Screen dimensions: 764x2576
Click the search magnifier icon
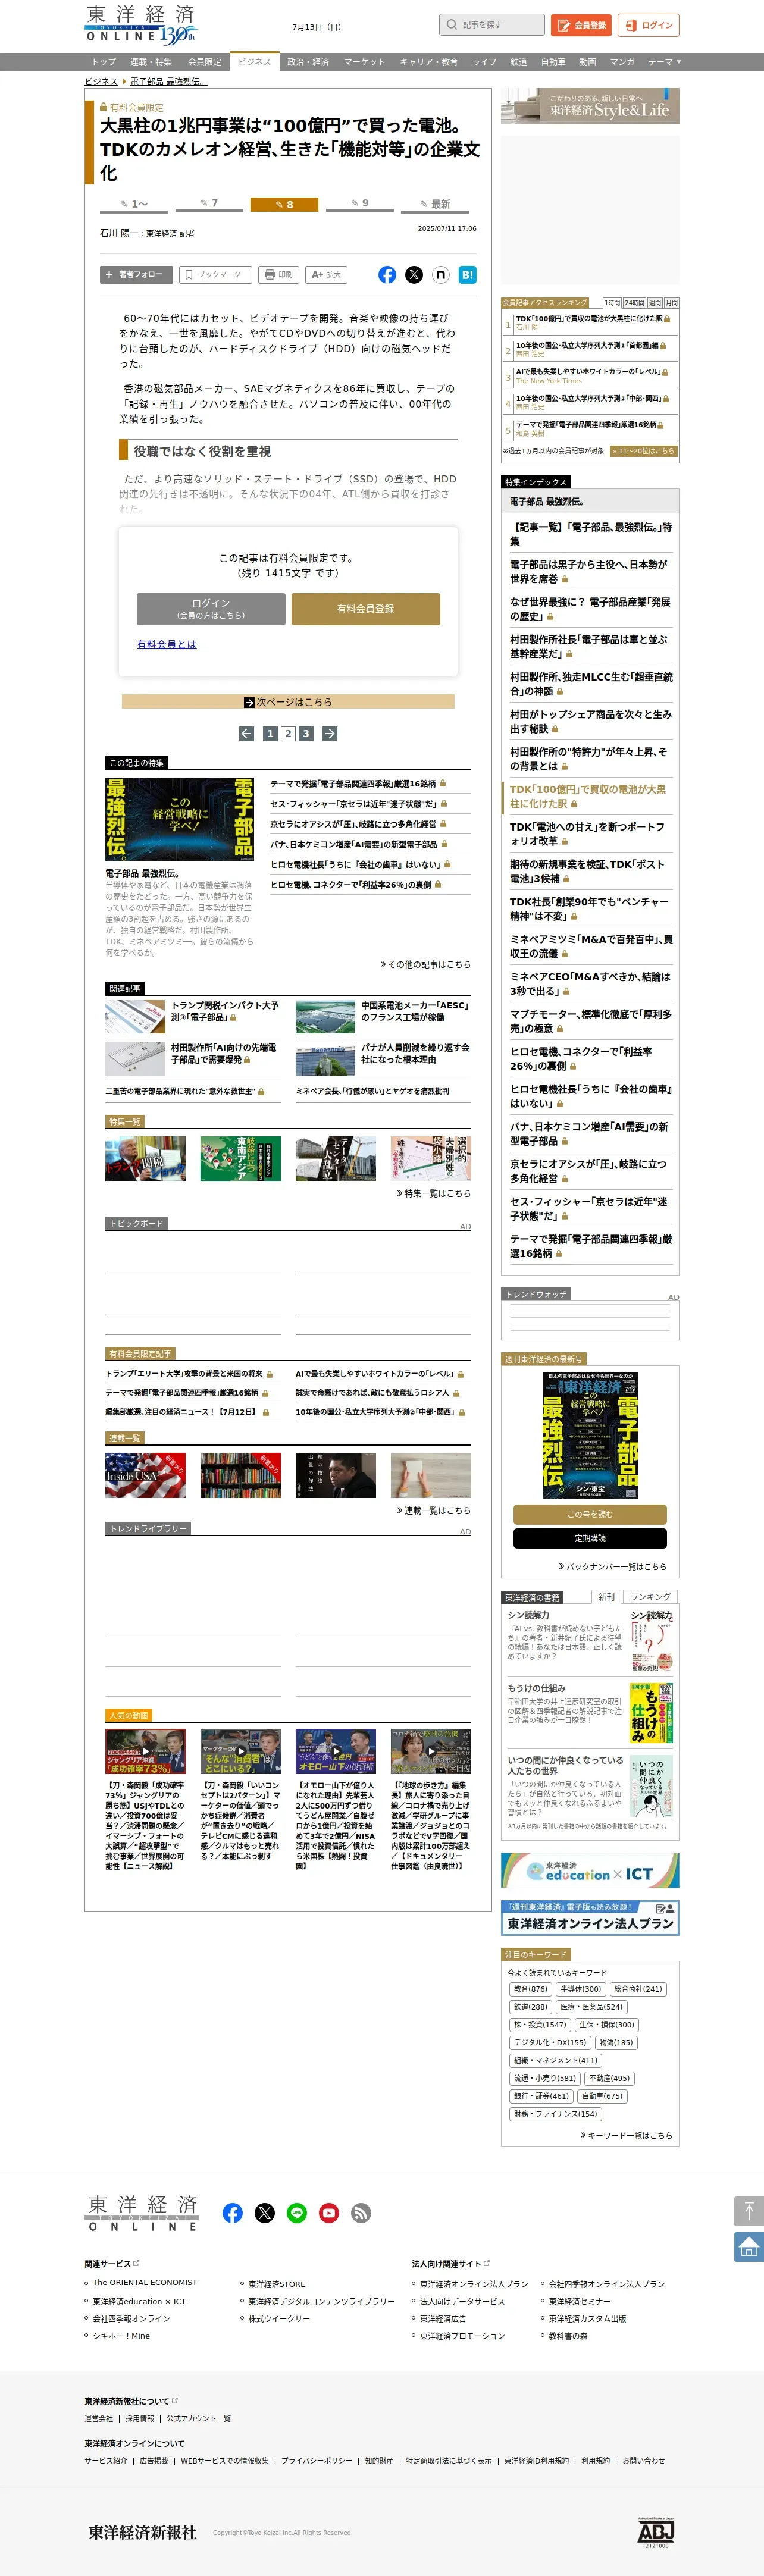[452, 25]
